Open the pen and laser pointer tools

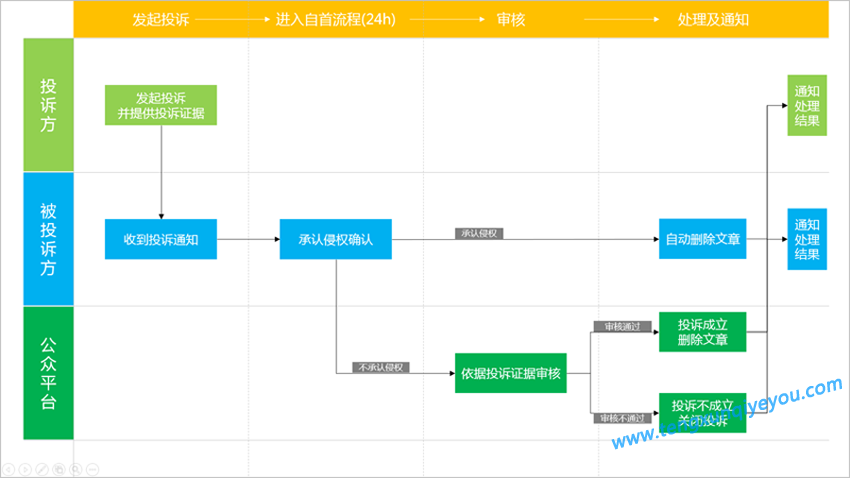(42, 469)
